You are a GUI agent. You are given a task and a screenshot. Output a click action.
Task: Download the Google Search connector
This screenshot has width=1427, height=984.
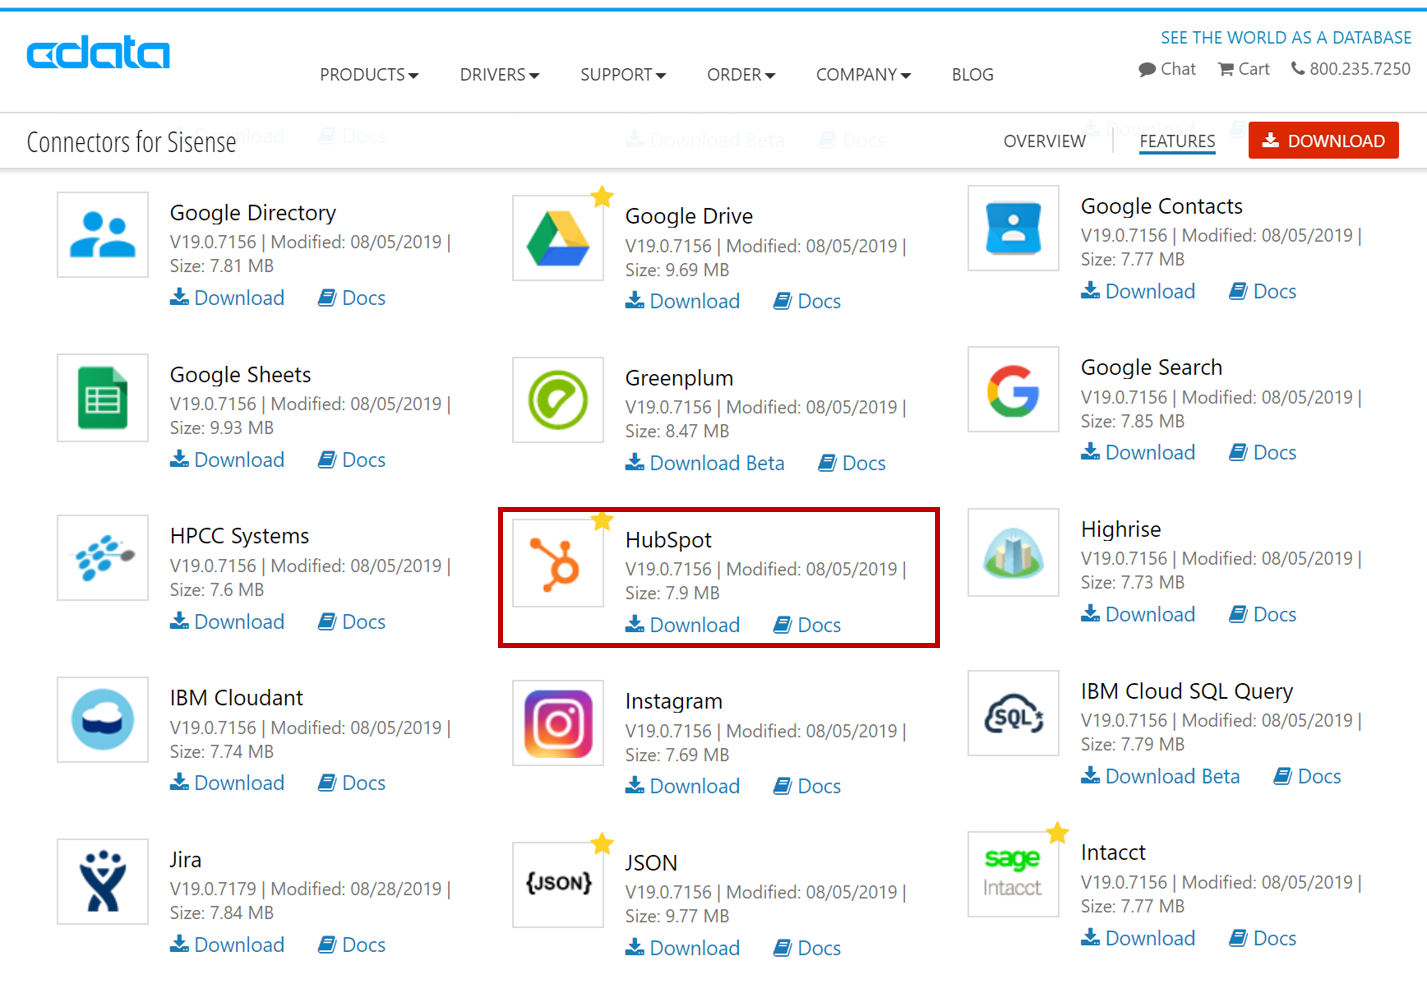click(x=1138, y=453)
